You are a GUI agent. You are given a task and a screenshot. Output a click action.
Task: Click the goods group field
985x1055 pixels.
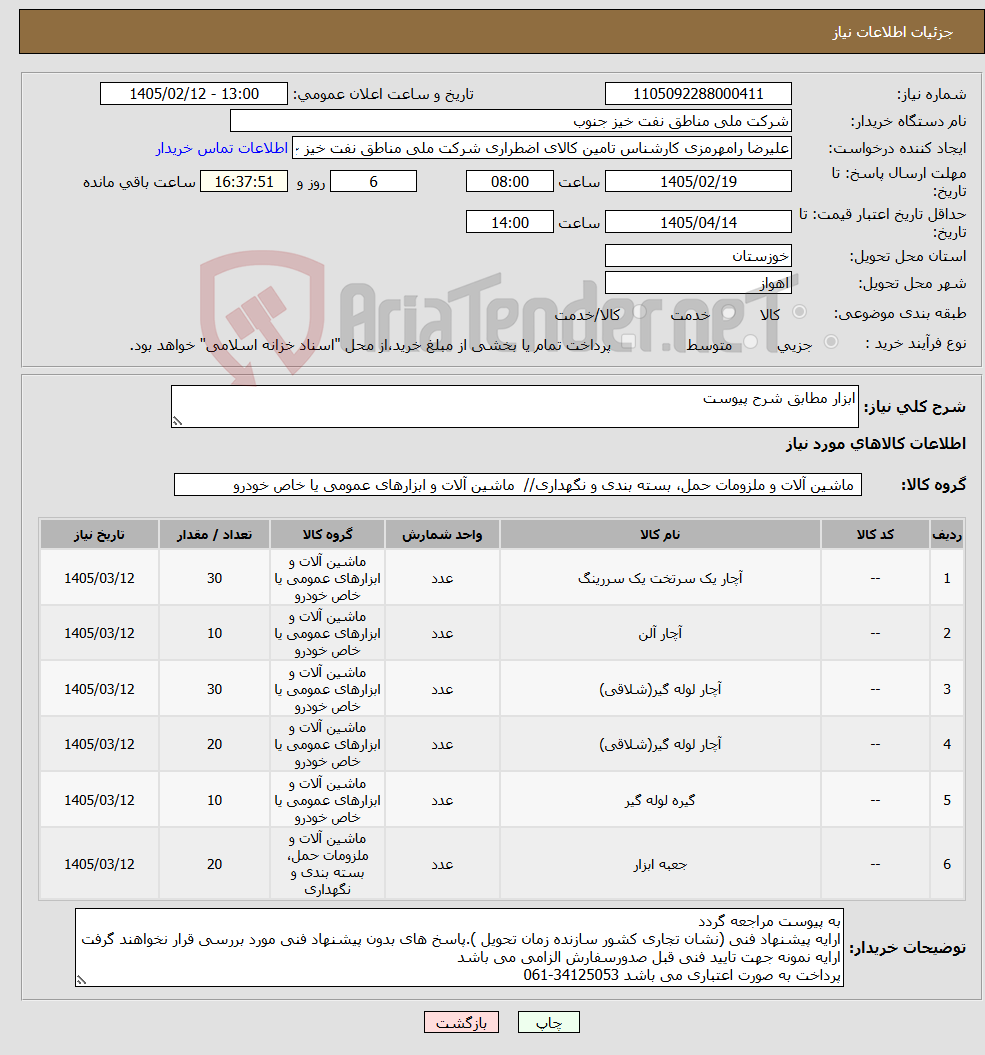tap(517, 484)
